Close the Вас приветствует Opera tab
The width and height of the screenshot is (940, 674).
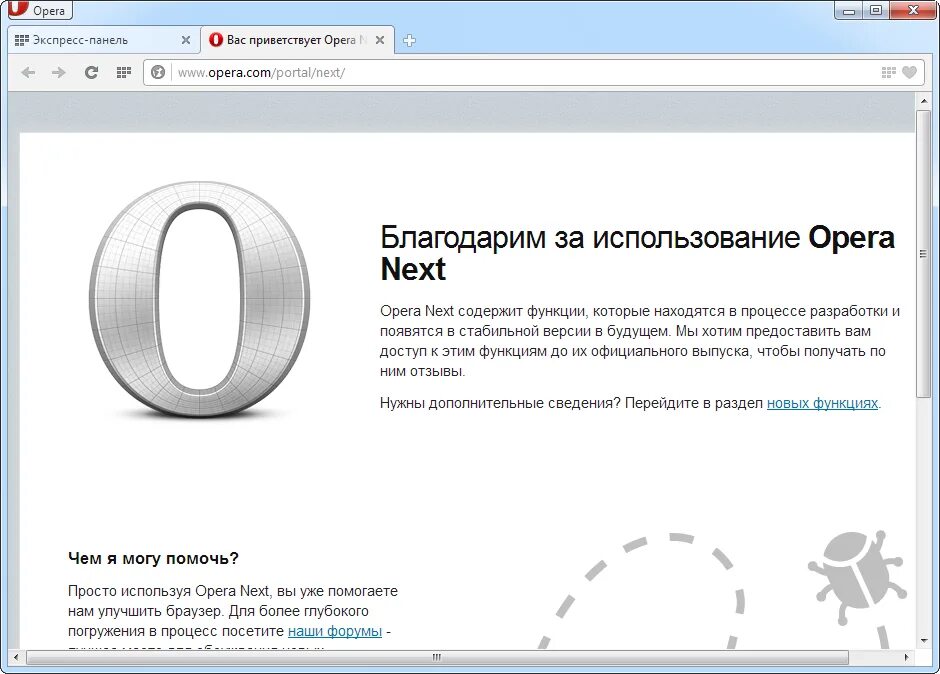[x=380, y=40]
